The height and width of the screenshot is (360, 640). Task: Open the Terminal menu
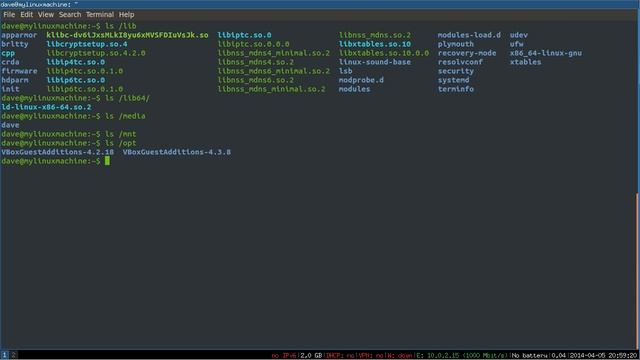point(100,15)
